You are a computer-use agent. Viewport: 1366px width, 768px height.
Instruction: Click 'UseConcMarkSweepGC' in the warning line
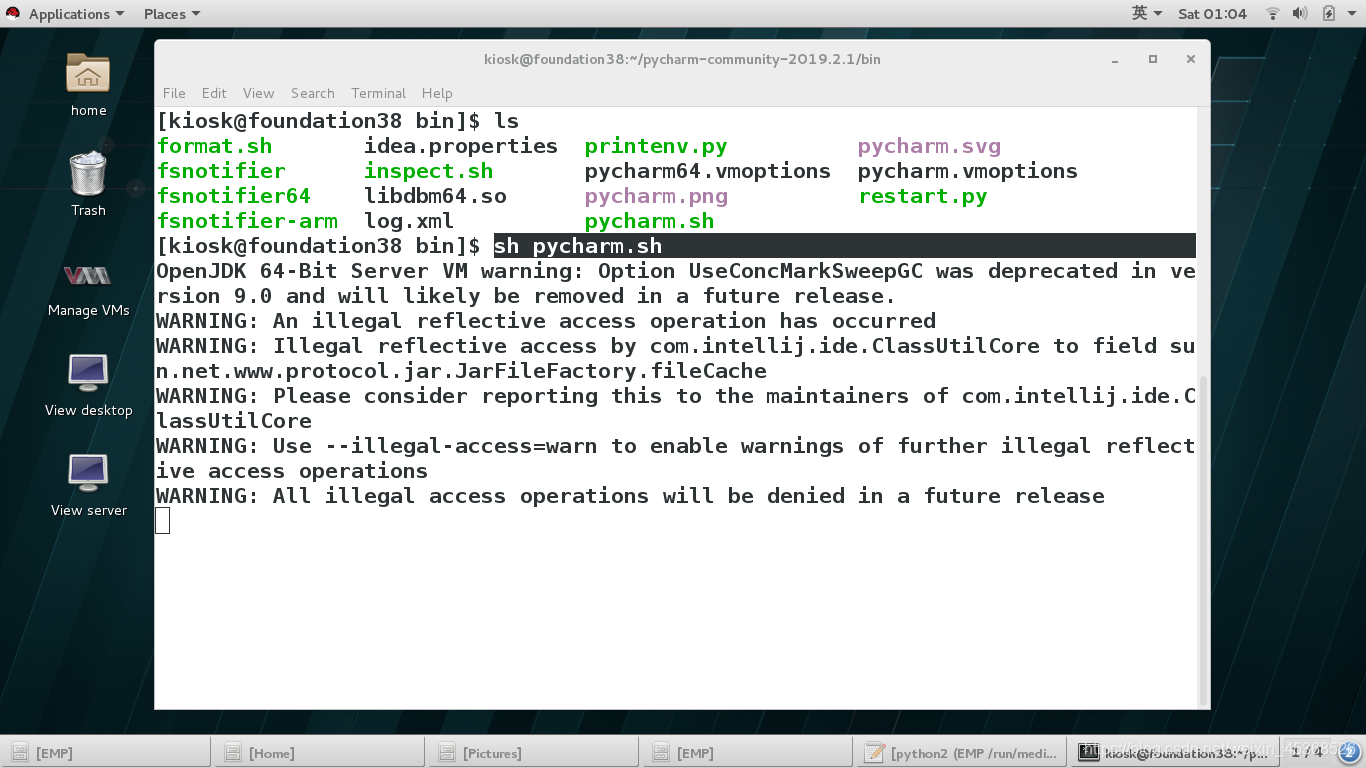pos(806,271)
